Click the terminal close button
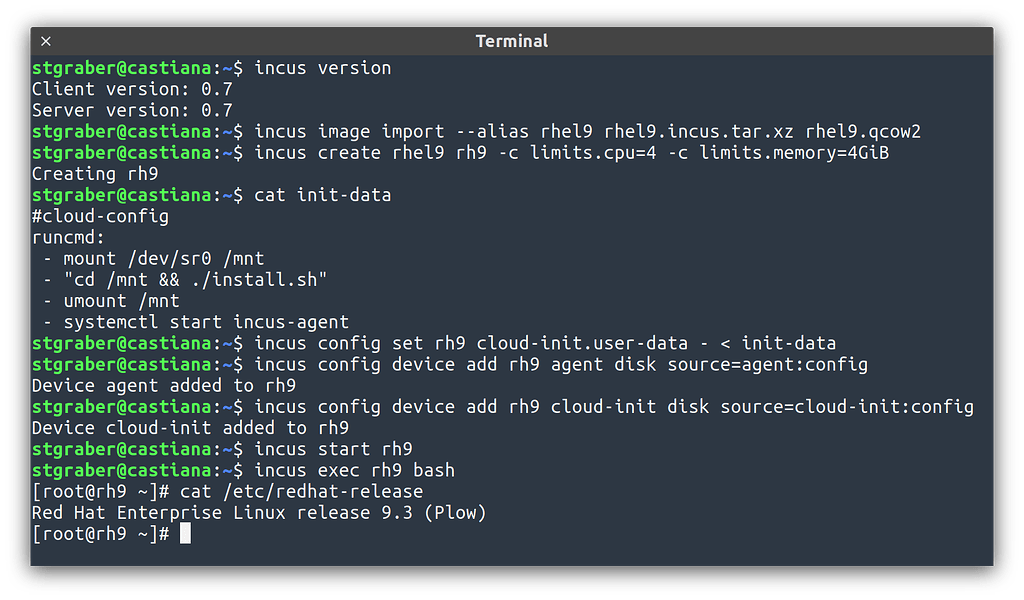This screenshot has width=1024, height=600. tap(46, 41)
